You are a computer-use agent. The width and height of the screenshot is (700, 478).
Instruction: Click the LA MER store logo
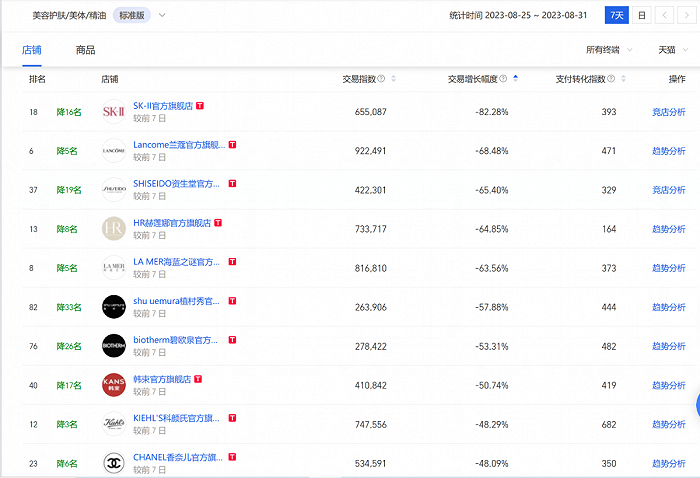(x=114, y=268)
